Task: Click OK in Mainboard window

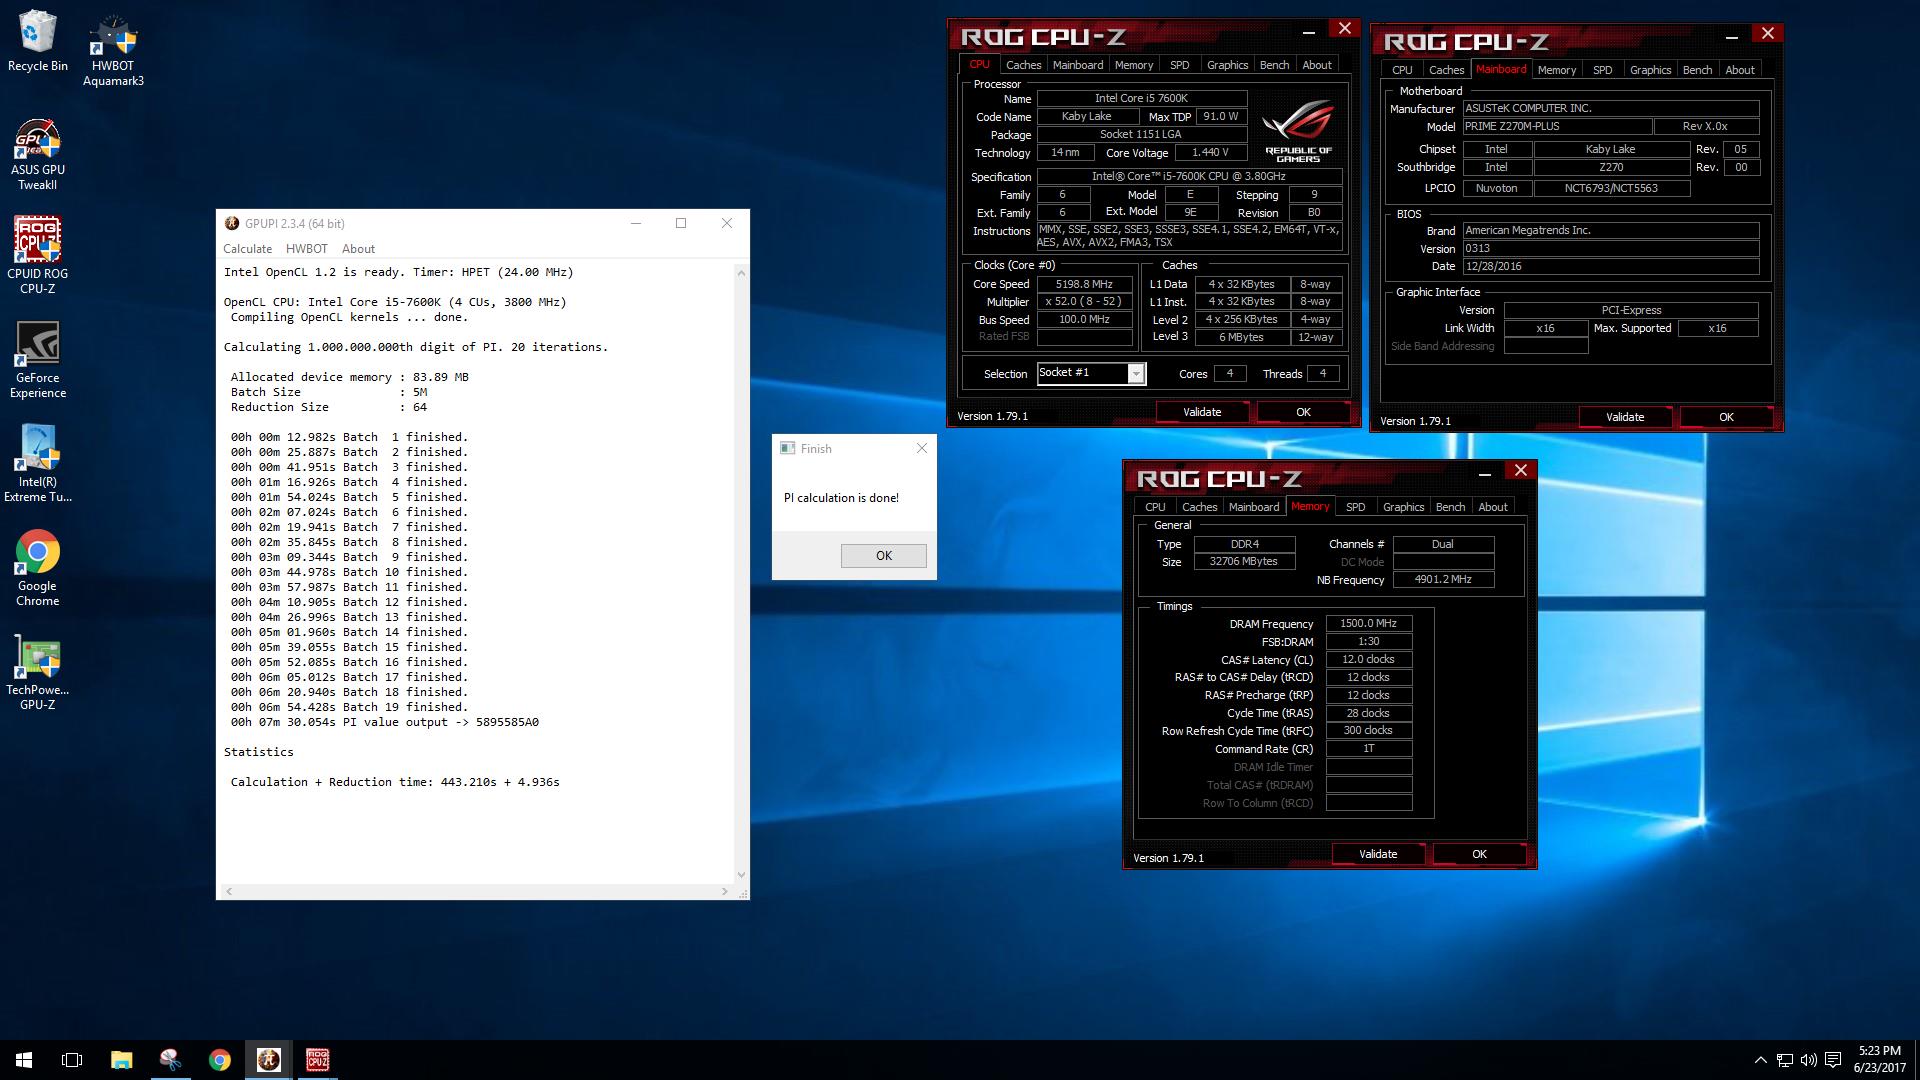Action: (x=1726, y=417)
